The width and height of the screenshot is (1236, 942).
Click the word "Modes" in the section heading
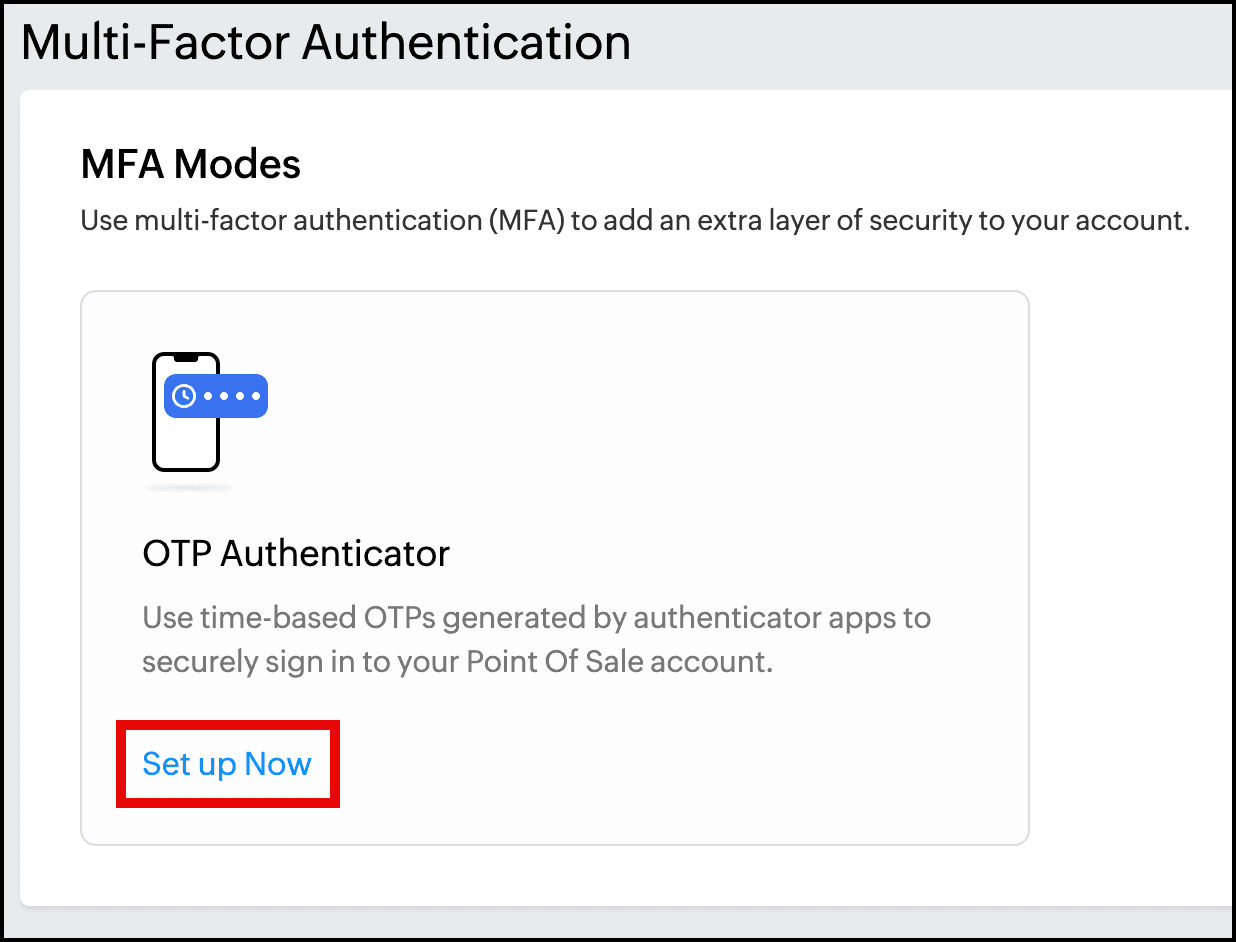pyautogui.click(x=247, y=164)
